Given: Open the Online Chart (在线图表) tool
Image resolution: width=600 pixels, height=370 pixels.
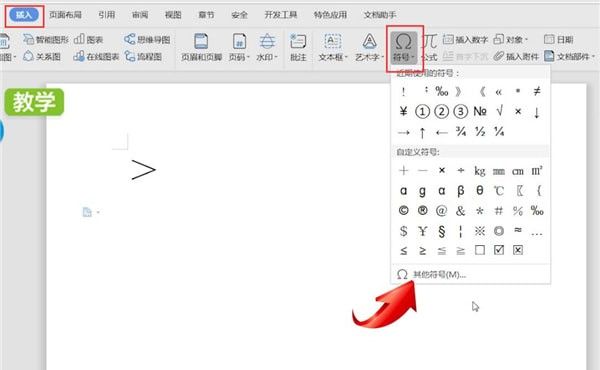Looking at the screenshot, I should click(96, 57).
